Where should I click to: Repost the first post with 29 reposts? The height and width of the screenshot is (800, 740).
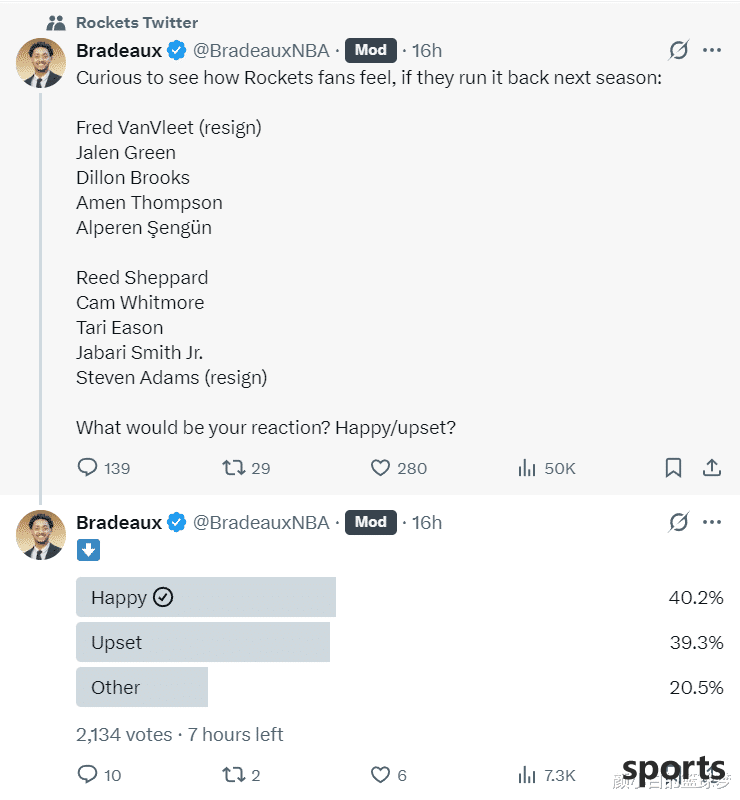pos(232,467)
